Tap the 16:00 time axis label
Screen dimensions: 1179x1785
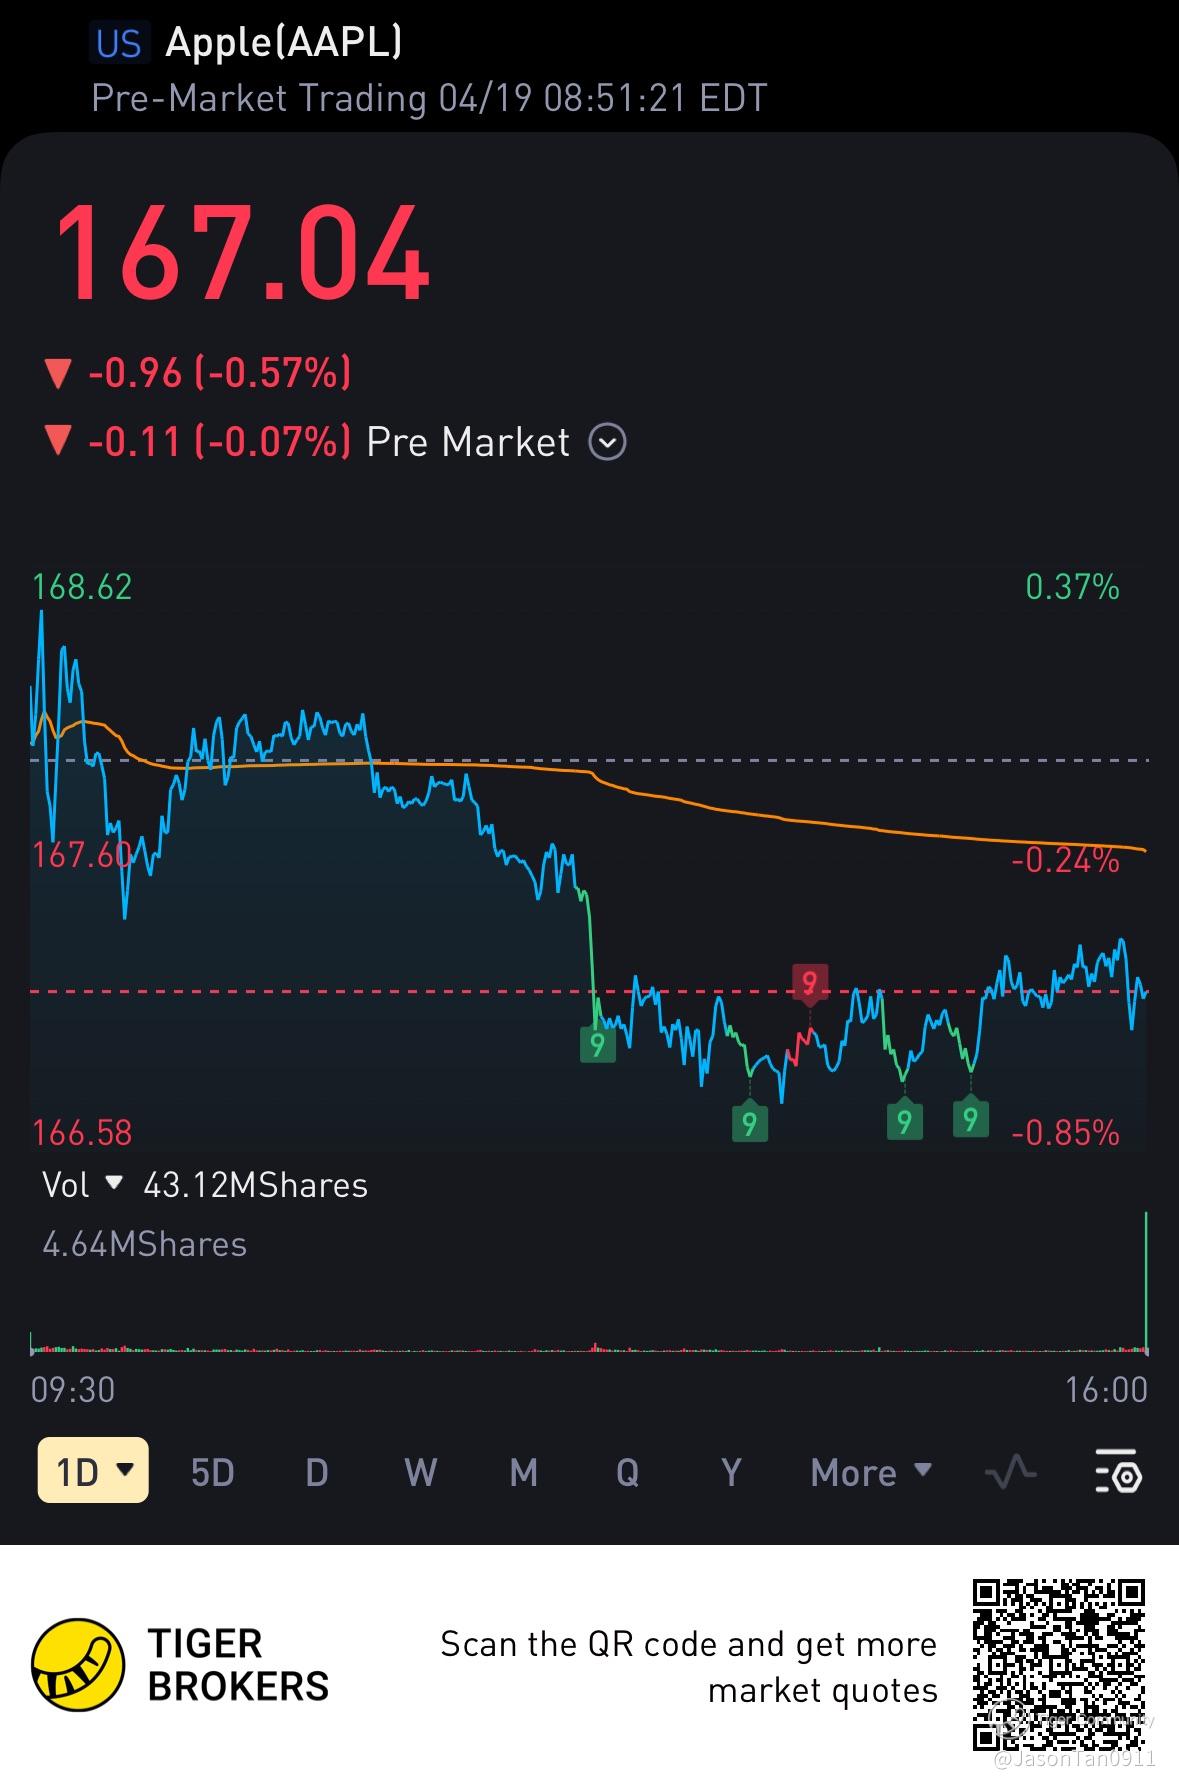[x=1107, y=1389]
